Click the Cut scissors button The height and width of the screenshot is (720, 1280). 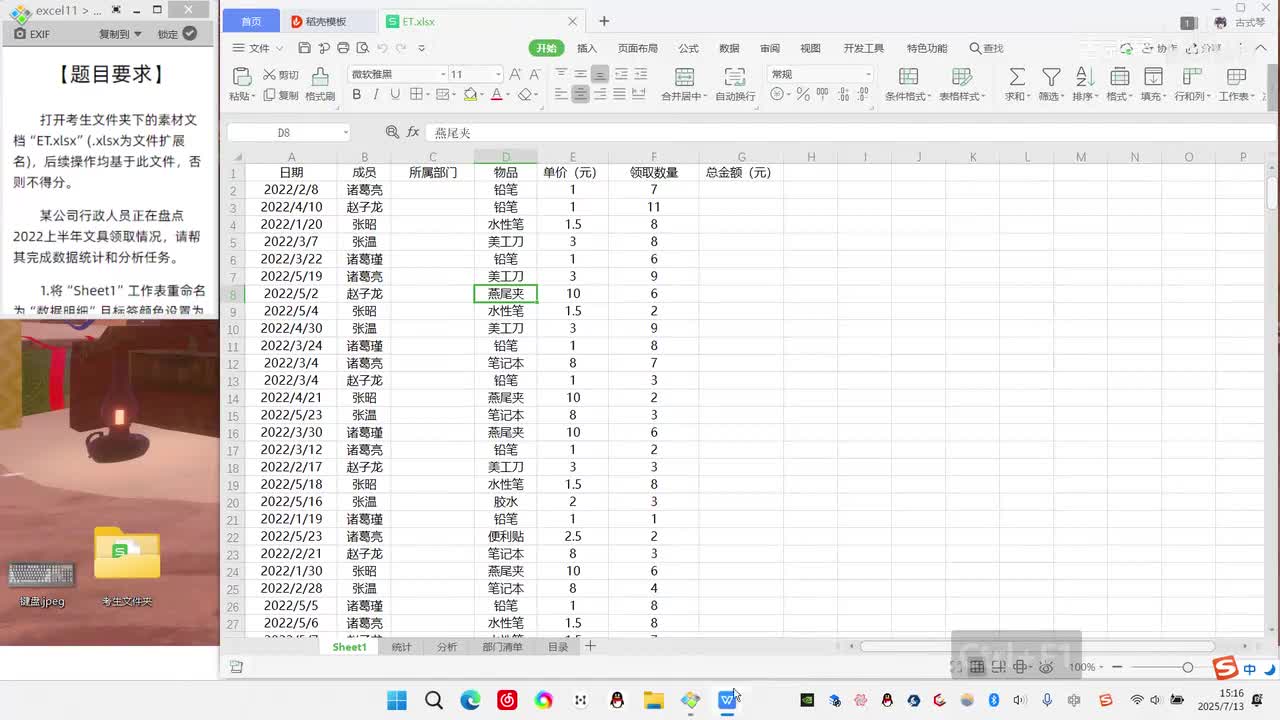pyautogui.click(x=281, y=75)
